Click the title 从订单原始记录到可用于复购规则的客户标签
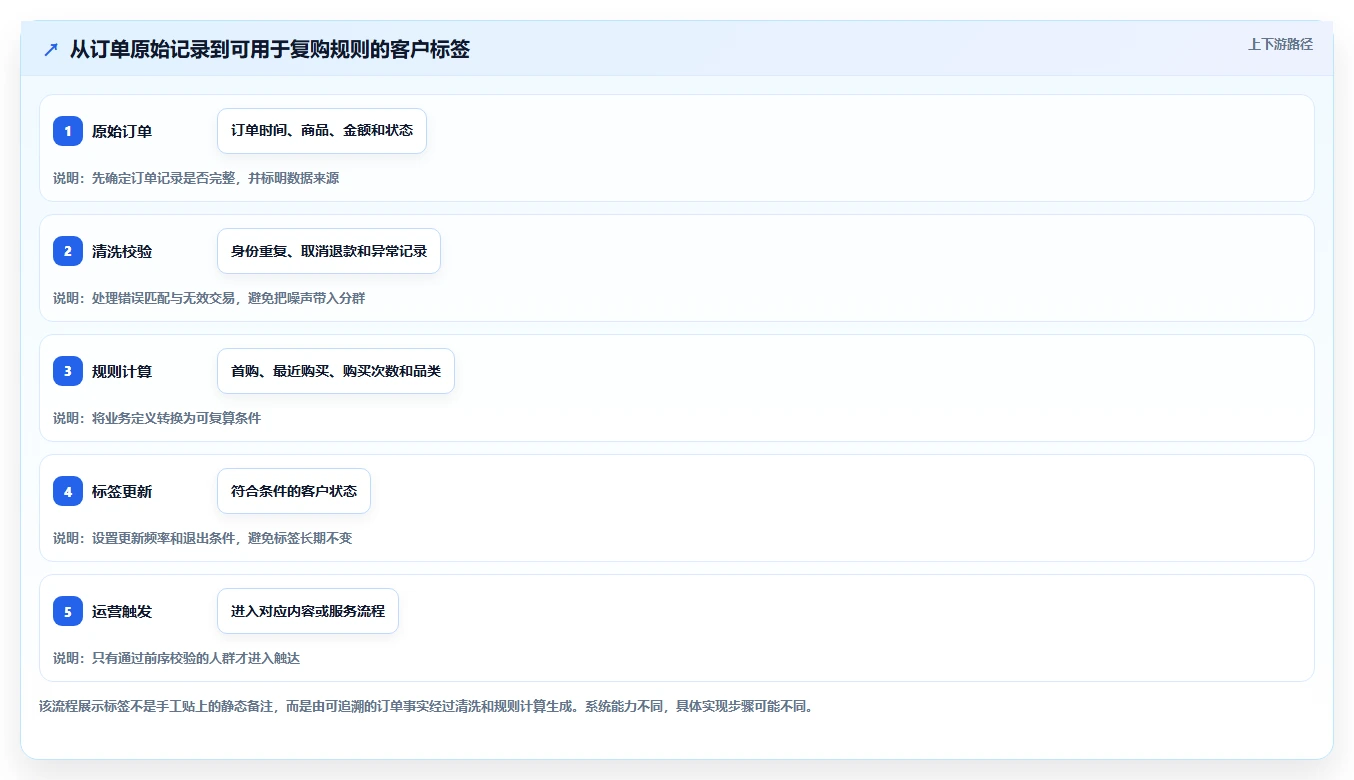Screen dimensions: 1354x780 [x=269, y=49]
